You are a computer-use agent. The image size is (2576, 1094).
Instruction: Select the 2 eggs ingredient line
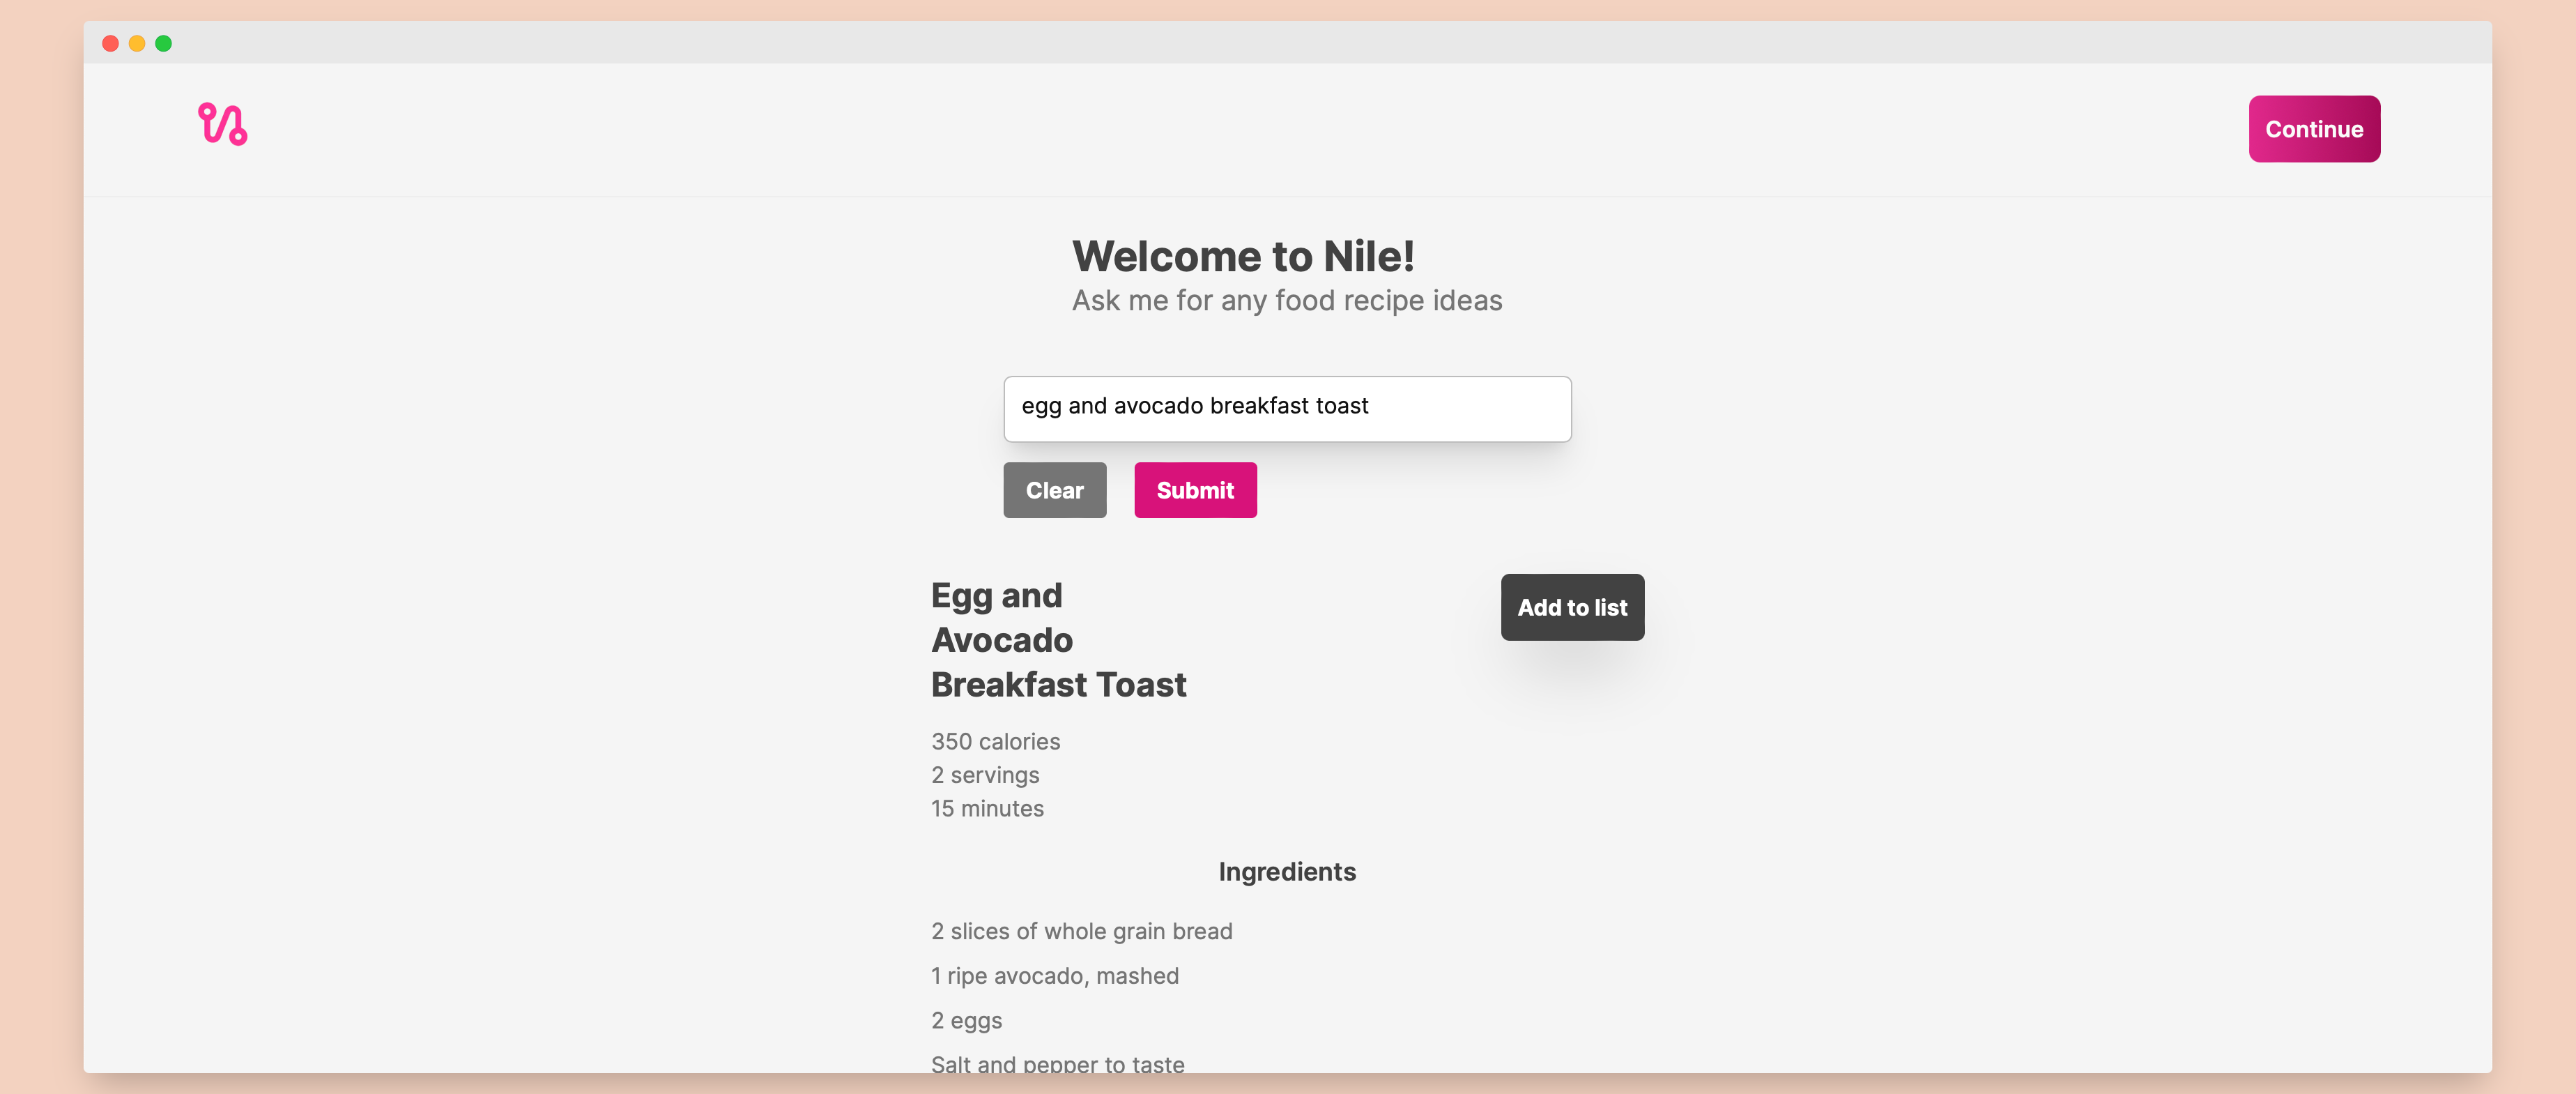click(966, 1020)
